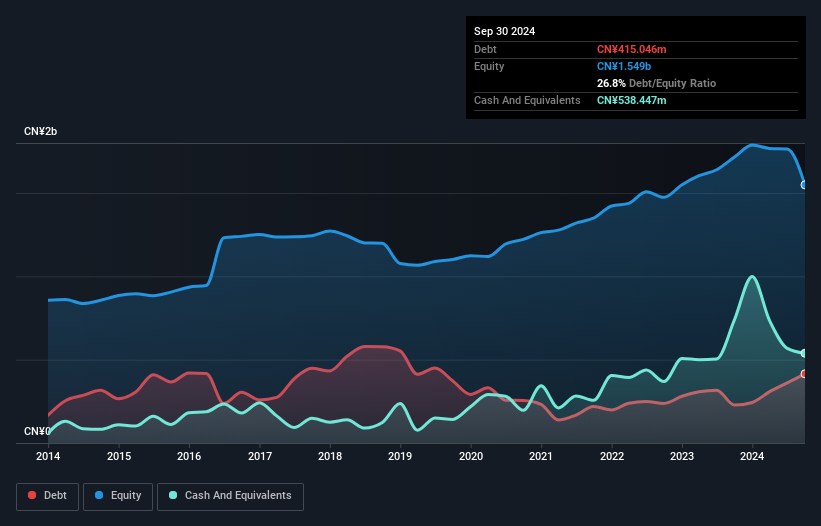The image size is (821, 526).
Task: Click the 2015 x-axis label
Action: tap(119, 456)
